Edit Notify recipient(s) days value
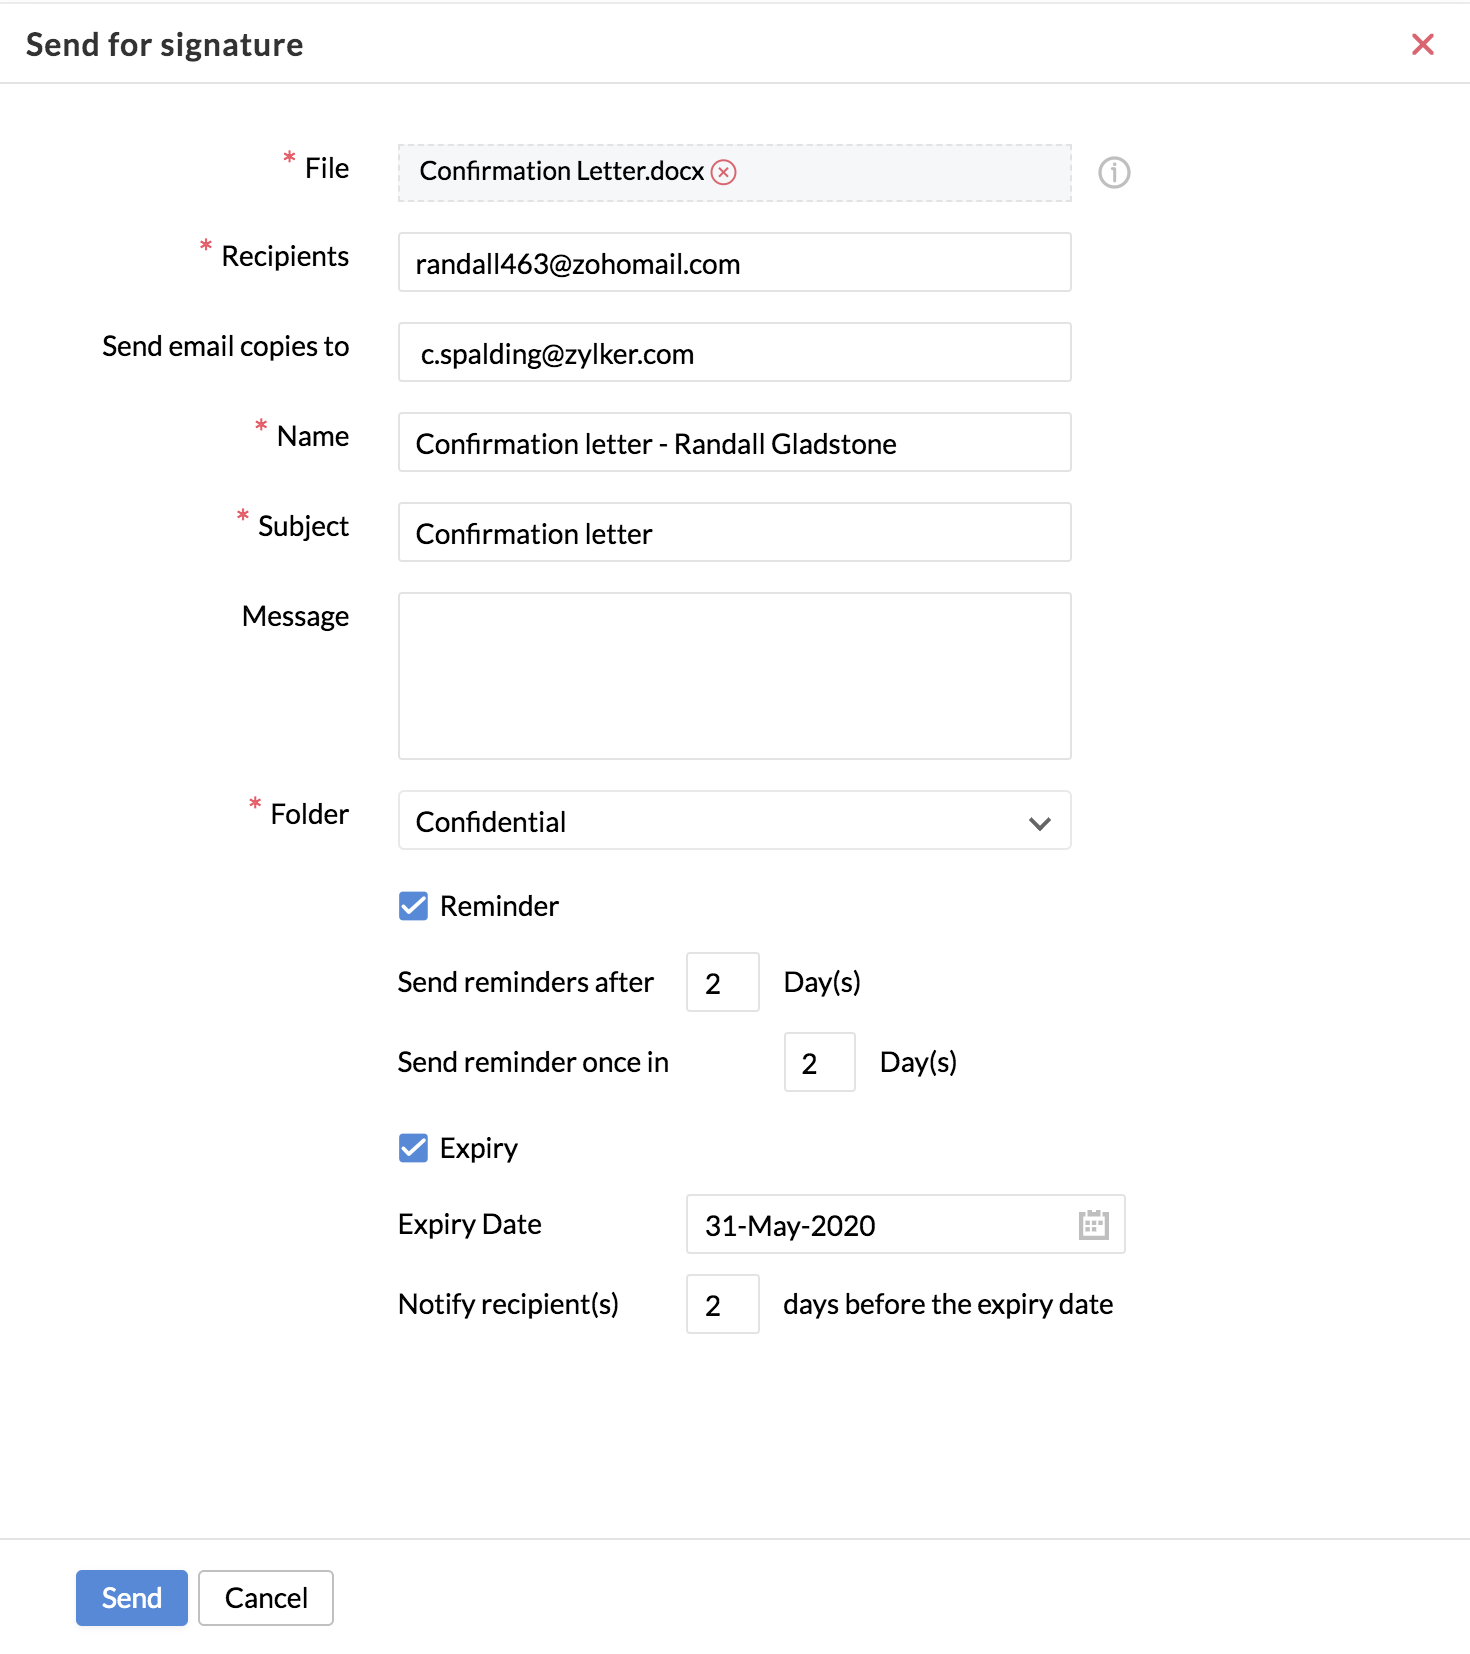Image resolution: width=1470 pixels, height=1654 pixels. click(723, 1305)
